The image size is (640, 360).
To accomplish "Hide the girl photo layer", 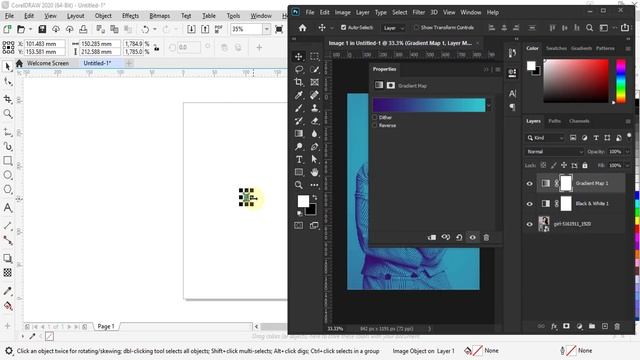I will pyautogui.click(x=529, y=224).
